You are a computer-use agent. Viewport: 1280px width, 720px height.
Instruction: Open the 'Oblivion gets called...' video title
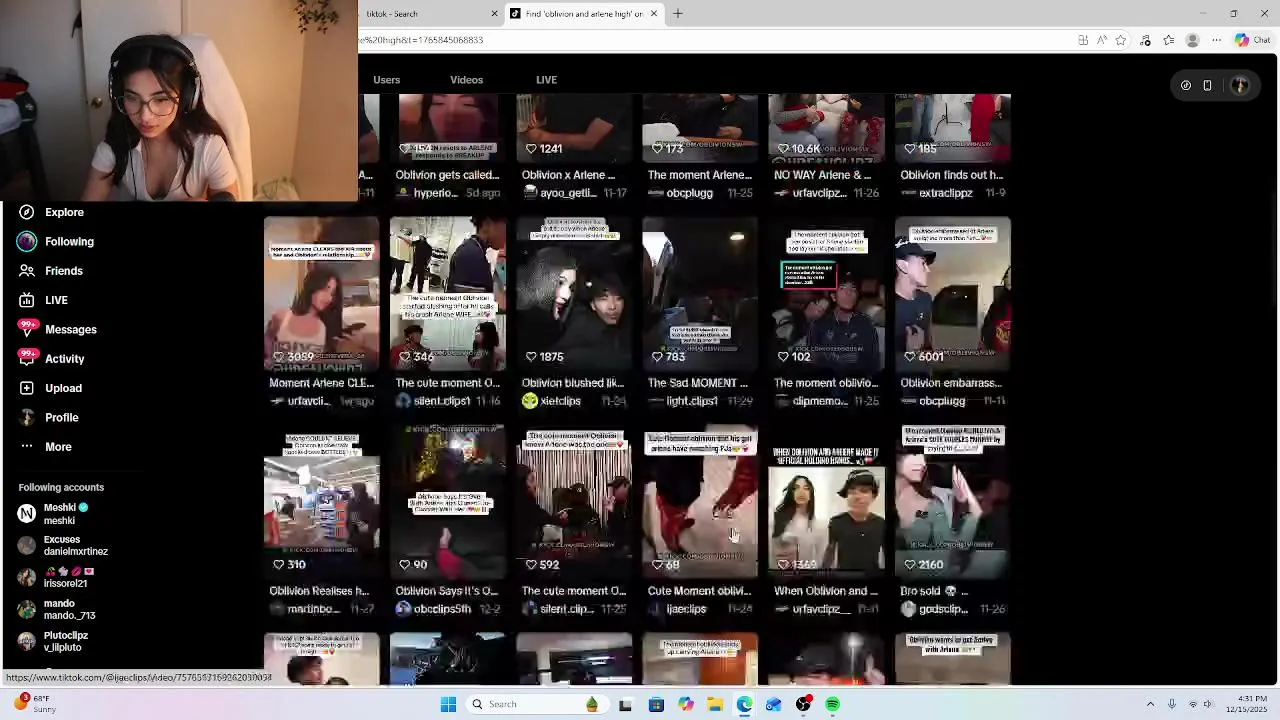click(447, 175)
